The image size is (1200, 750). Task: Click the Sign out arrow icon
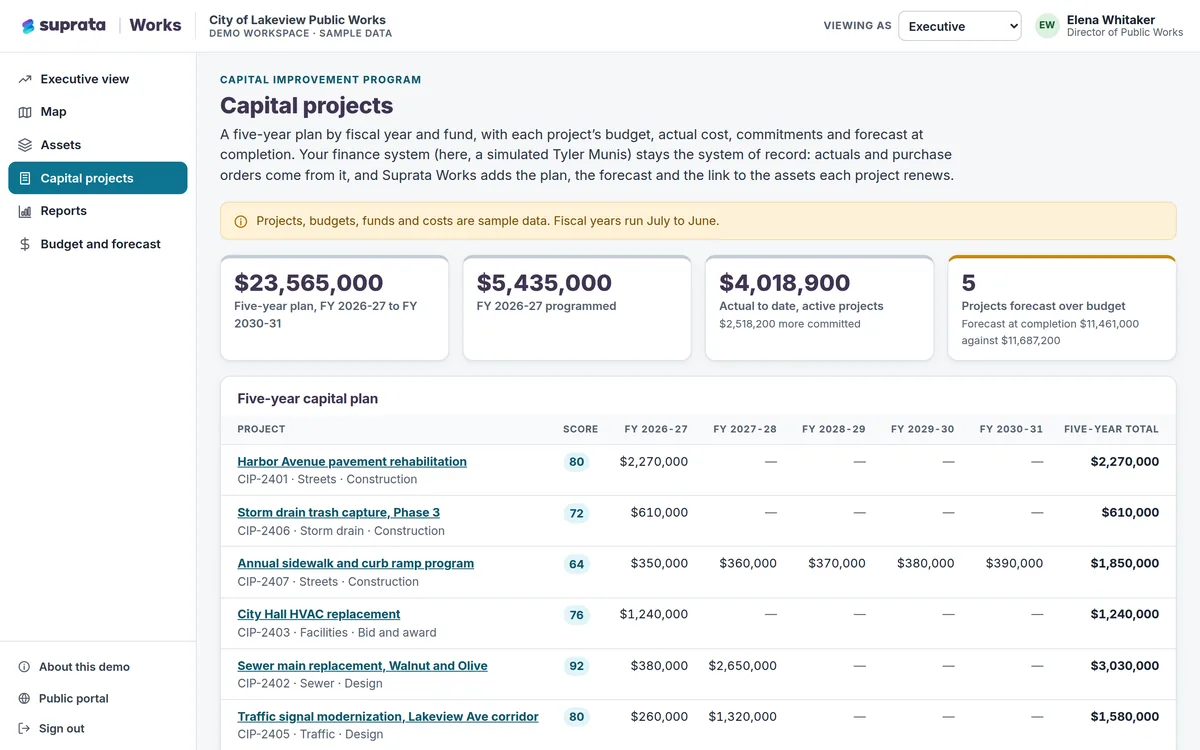click(x=24, y=729)
